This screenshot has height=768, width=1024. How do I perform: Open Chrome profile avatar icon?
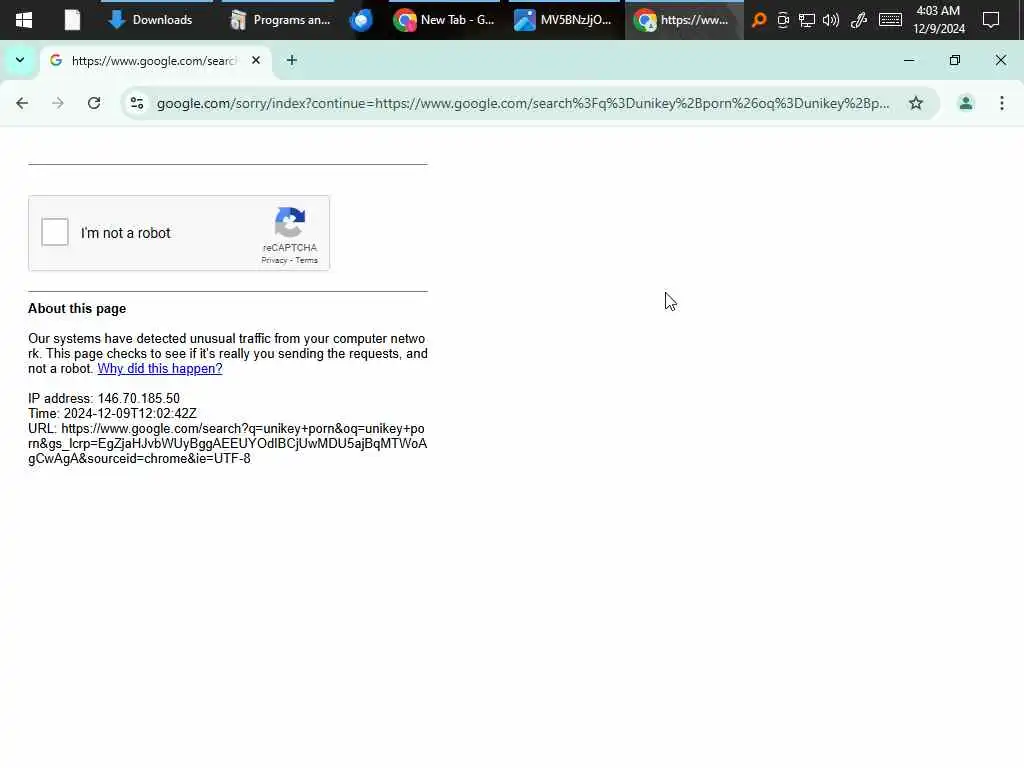pyautogui.click(x=965, y=103)
